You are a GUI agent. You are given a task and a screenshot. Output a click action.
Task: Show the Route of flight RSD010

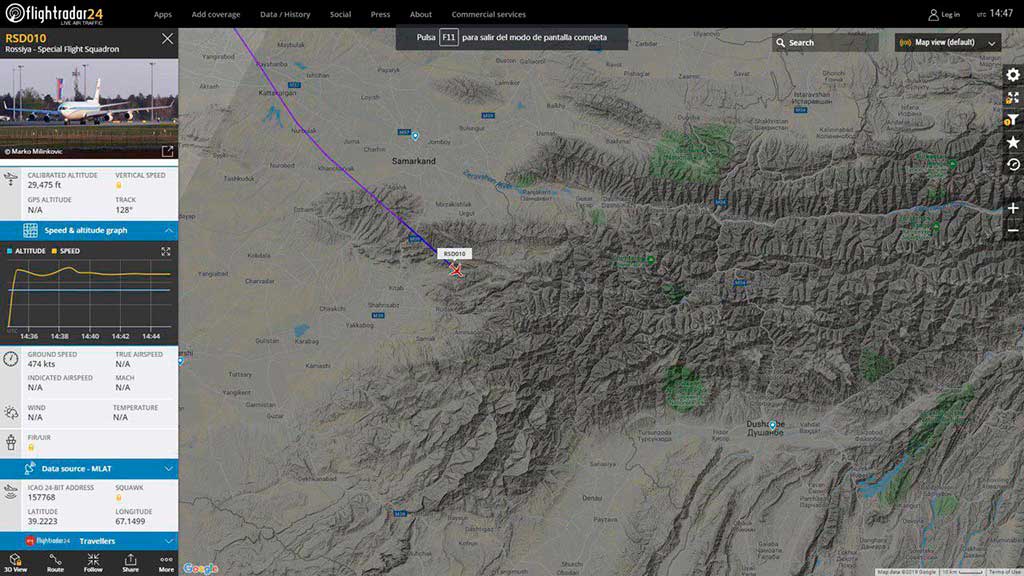click(x=56, y=563)
